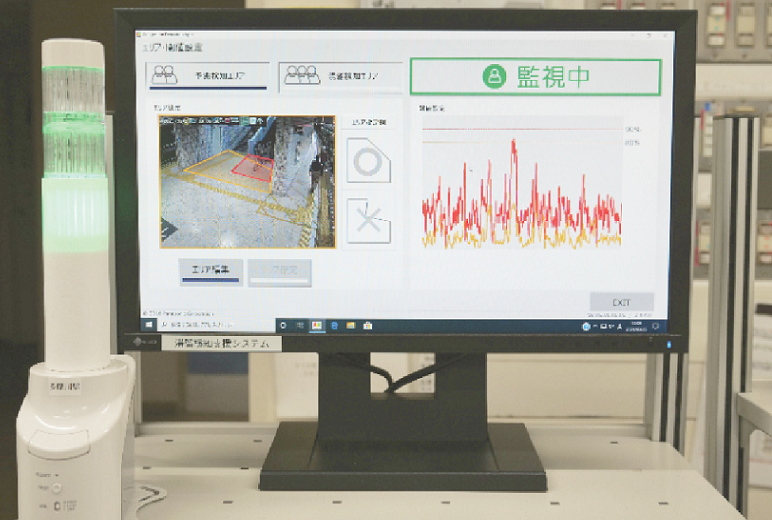Click the circle area icon

[367, 160]
